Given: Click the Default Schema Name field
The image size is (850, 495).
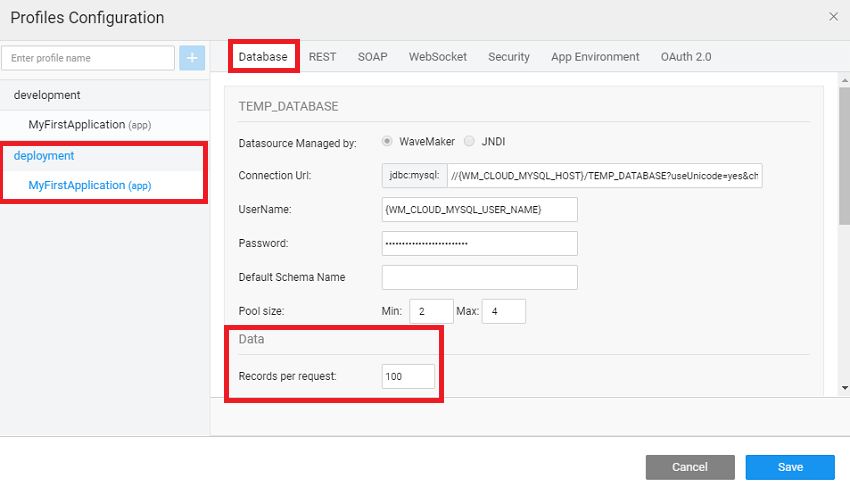Looking at the screenshot, I should [479, 277].
